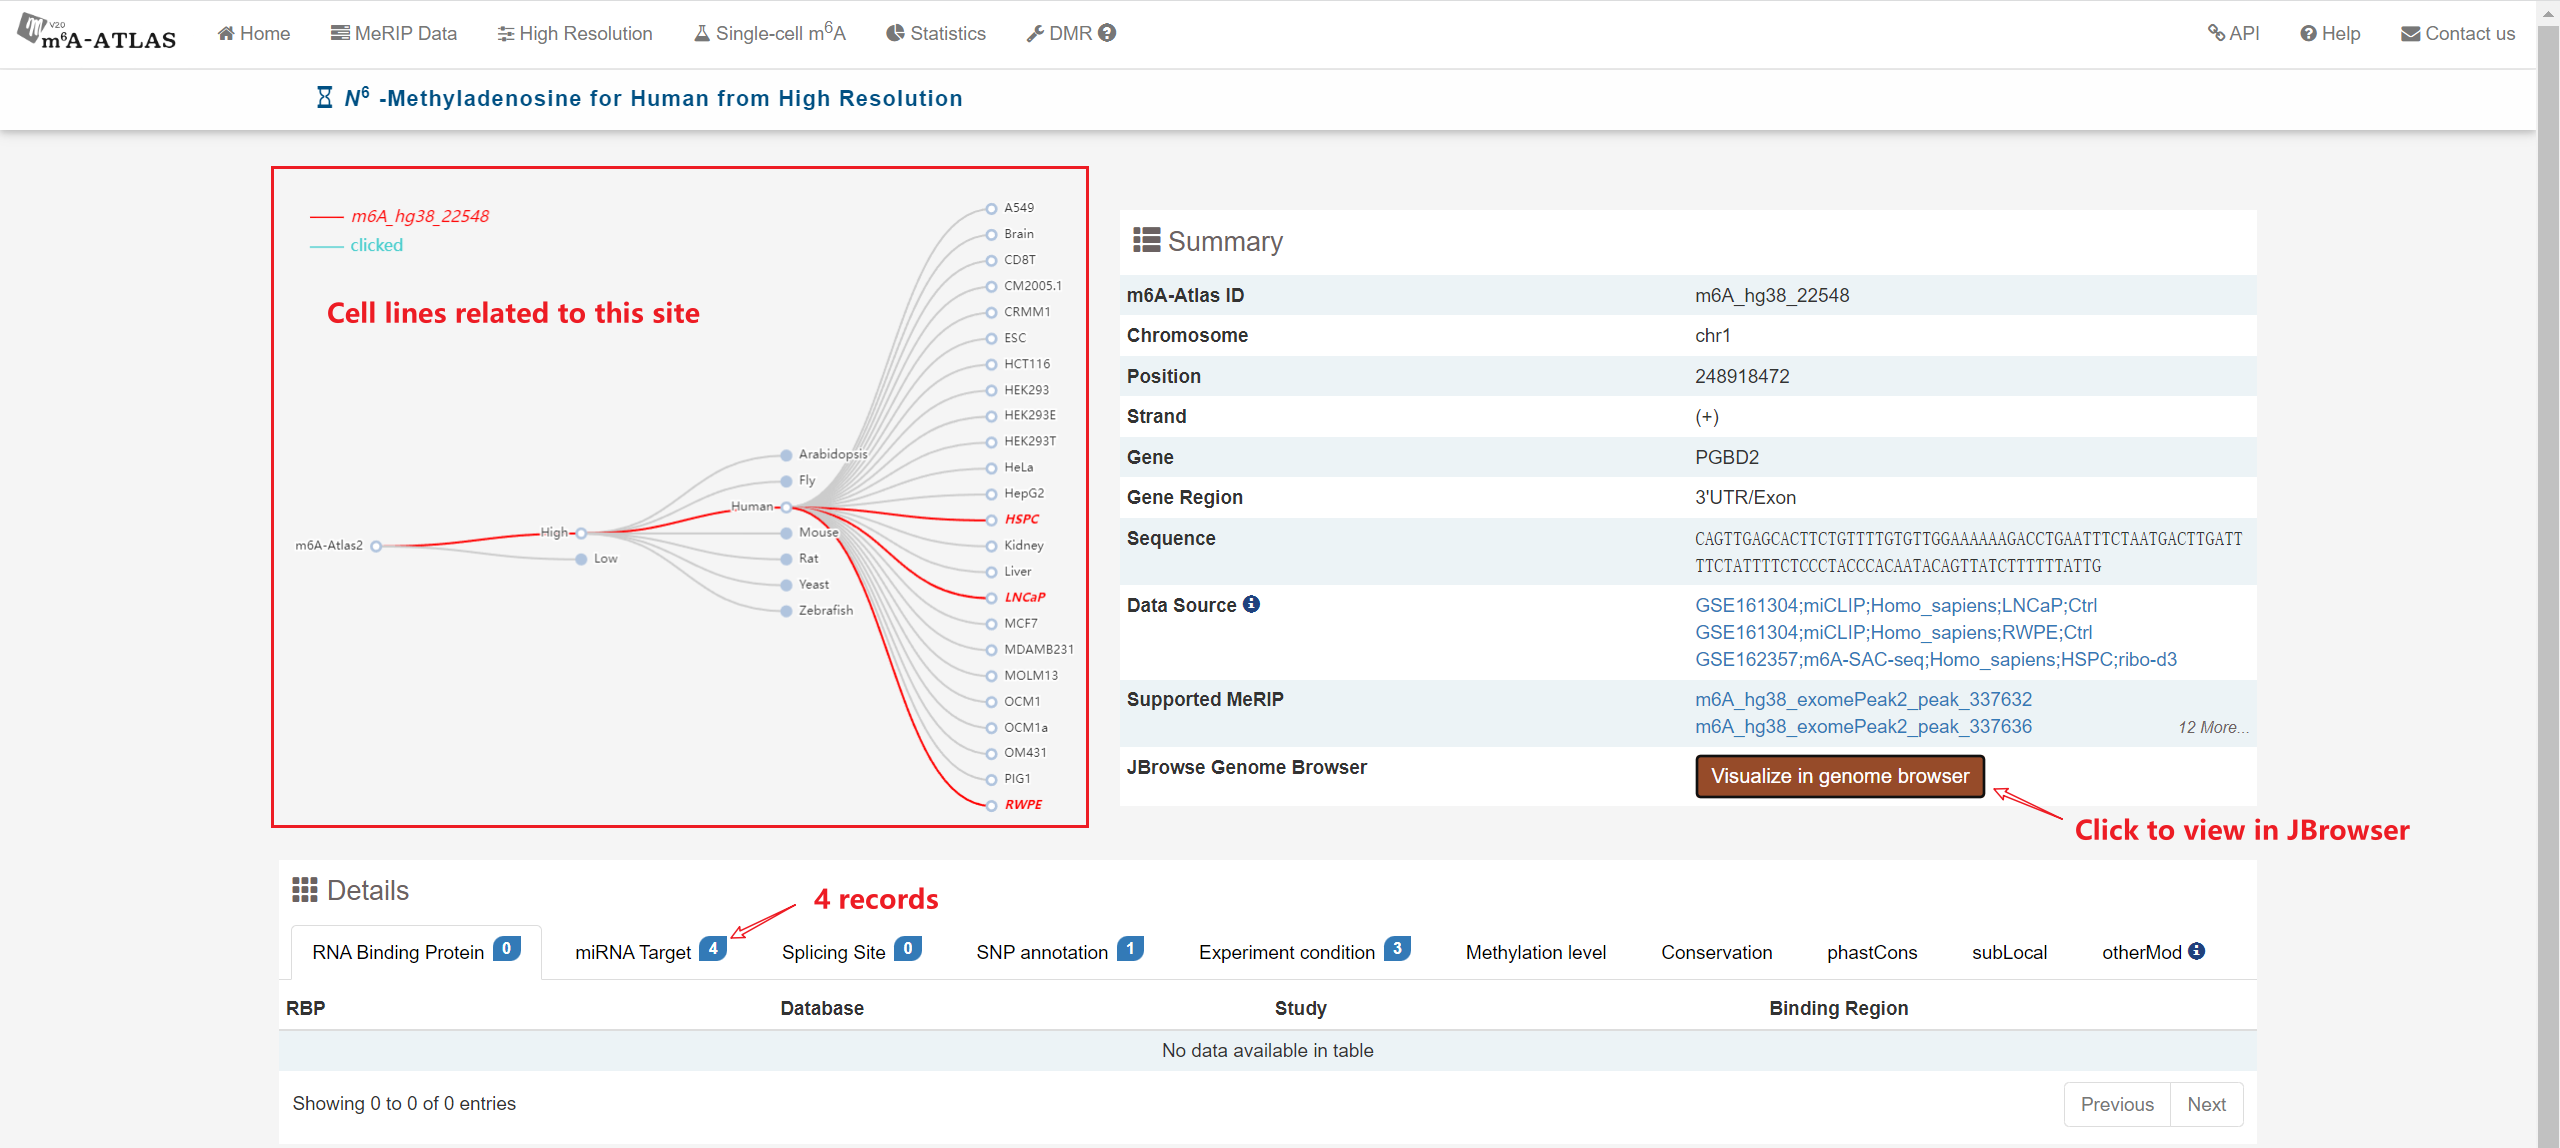Click the hourglass icon in page title
The width and height of the screenshot is (2560, 1148).
pyautogui.click(x=325, y=97)
